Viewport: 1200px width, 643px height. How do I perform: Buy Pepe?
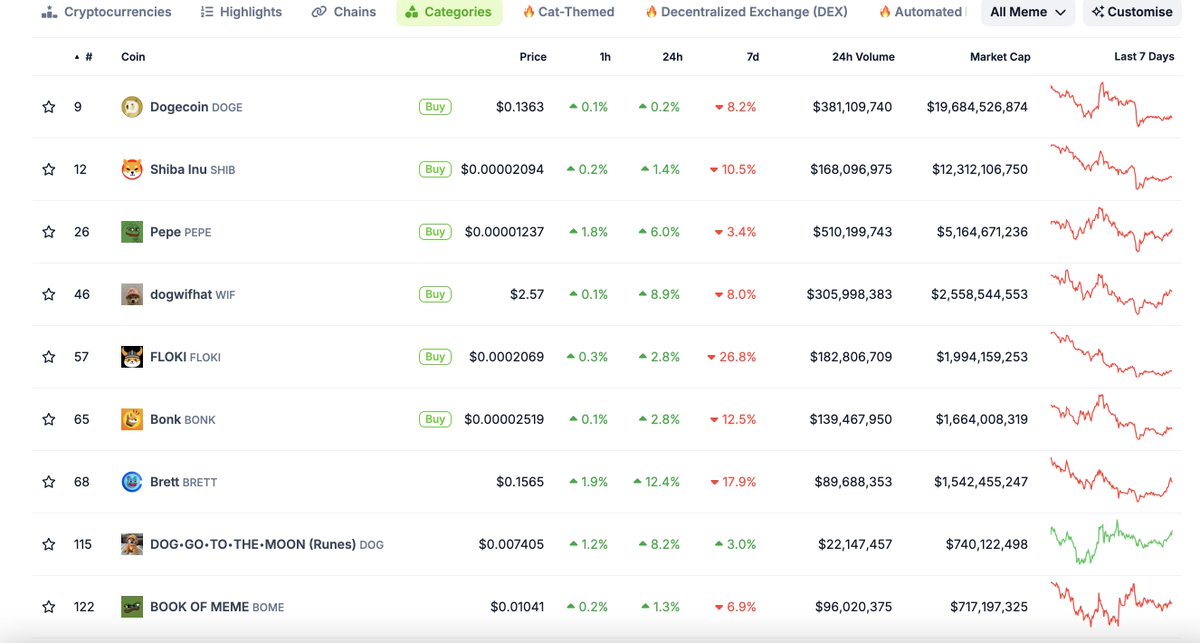pos(435,232)
